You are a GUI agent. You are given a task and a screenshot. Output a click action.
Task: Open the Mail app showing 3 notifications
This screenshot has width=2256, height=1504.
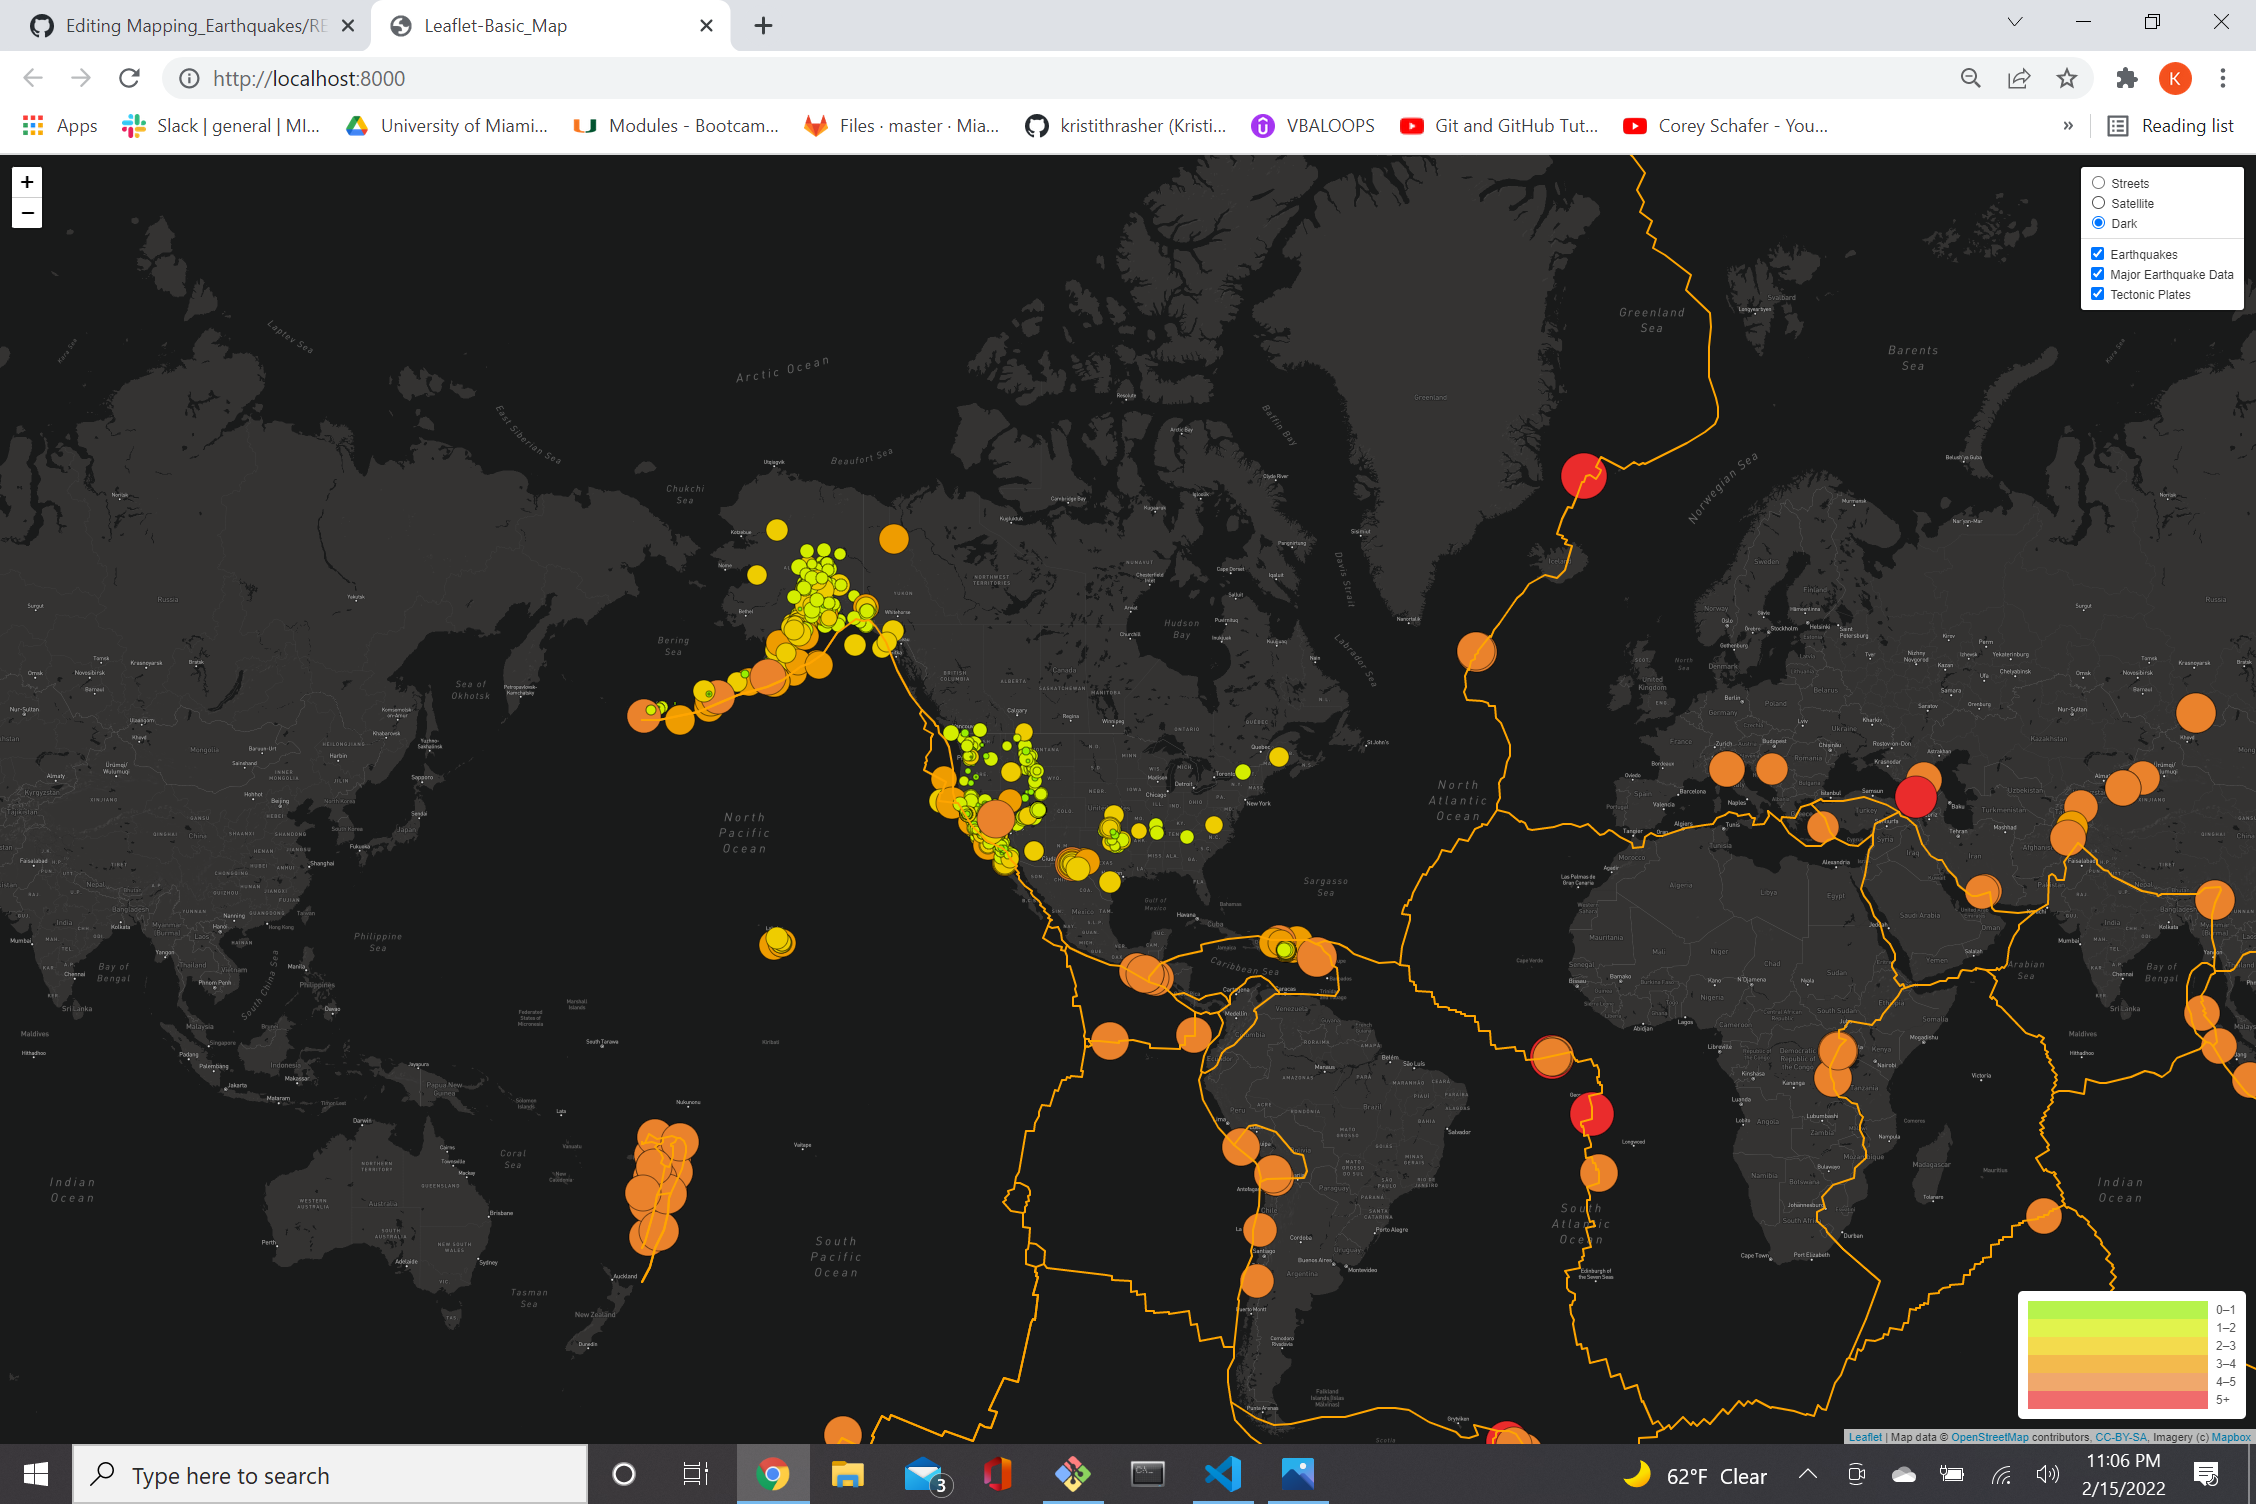tap(922, 1473)
